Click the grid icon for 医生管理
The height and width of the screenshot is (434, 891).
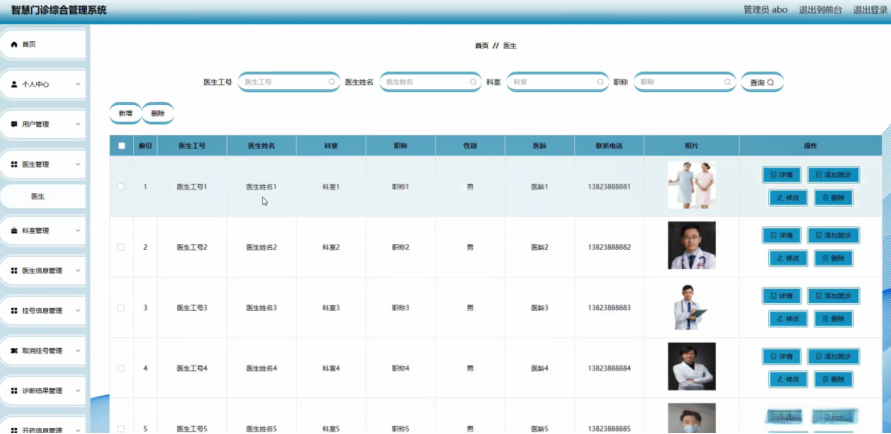(14, 164)
